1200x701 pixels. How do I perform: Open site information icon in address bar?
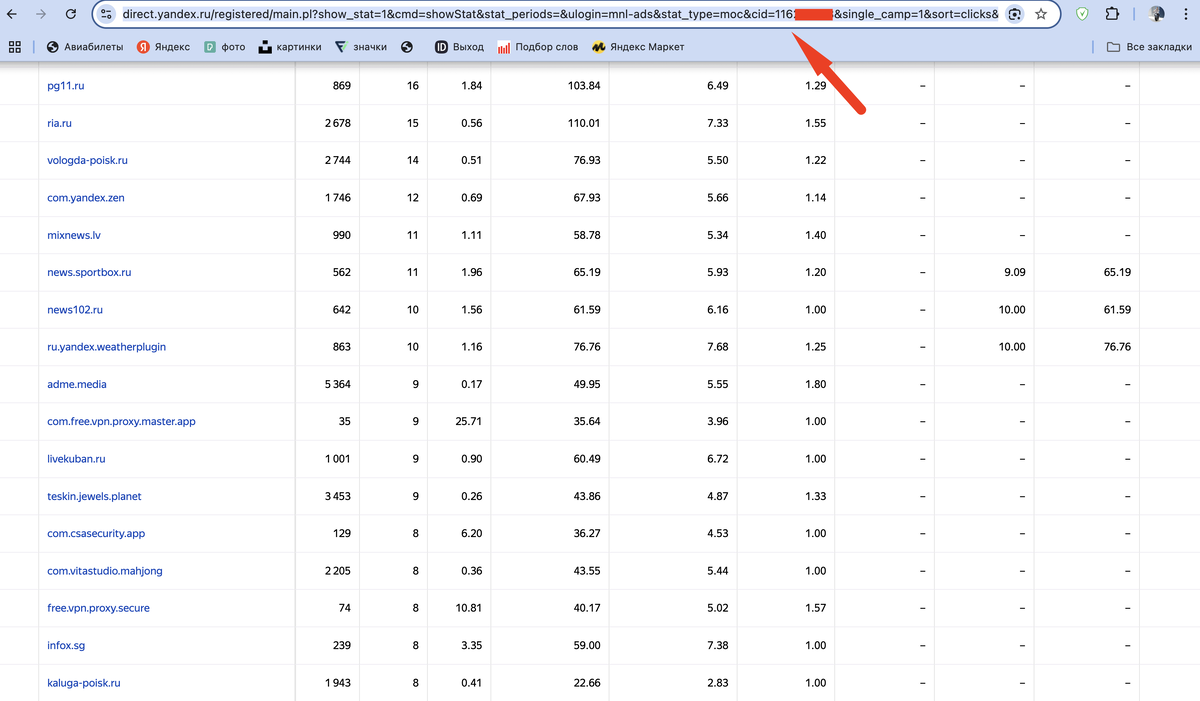pos(107,15)
